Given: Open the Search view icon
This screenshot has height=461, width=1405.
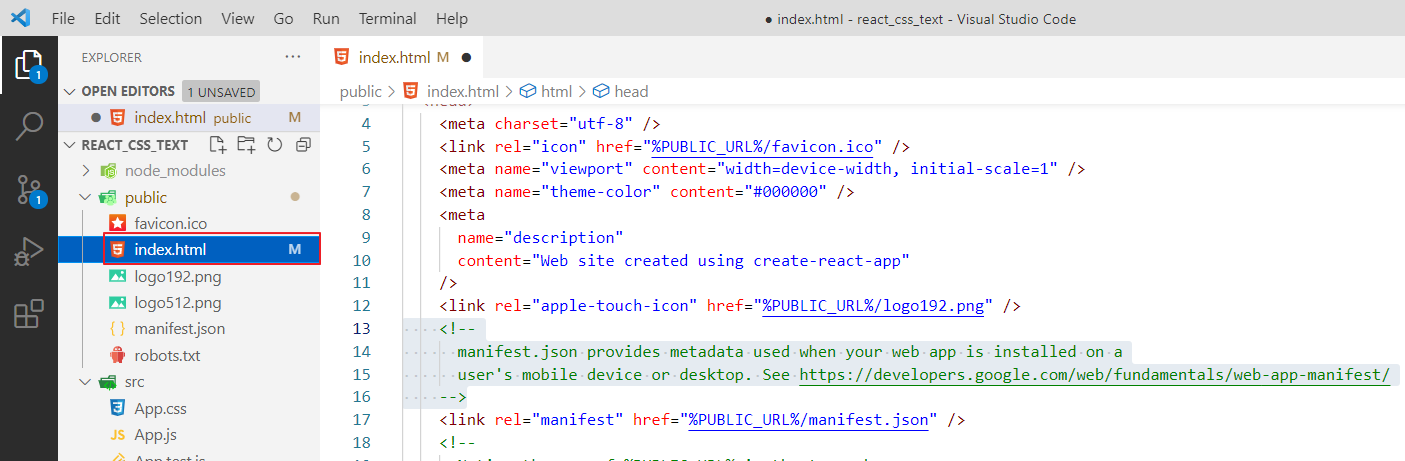Looking at the screenshot, I should (x=28, y=127).
